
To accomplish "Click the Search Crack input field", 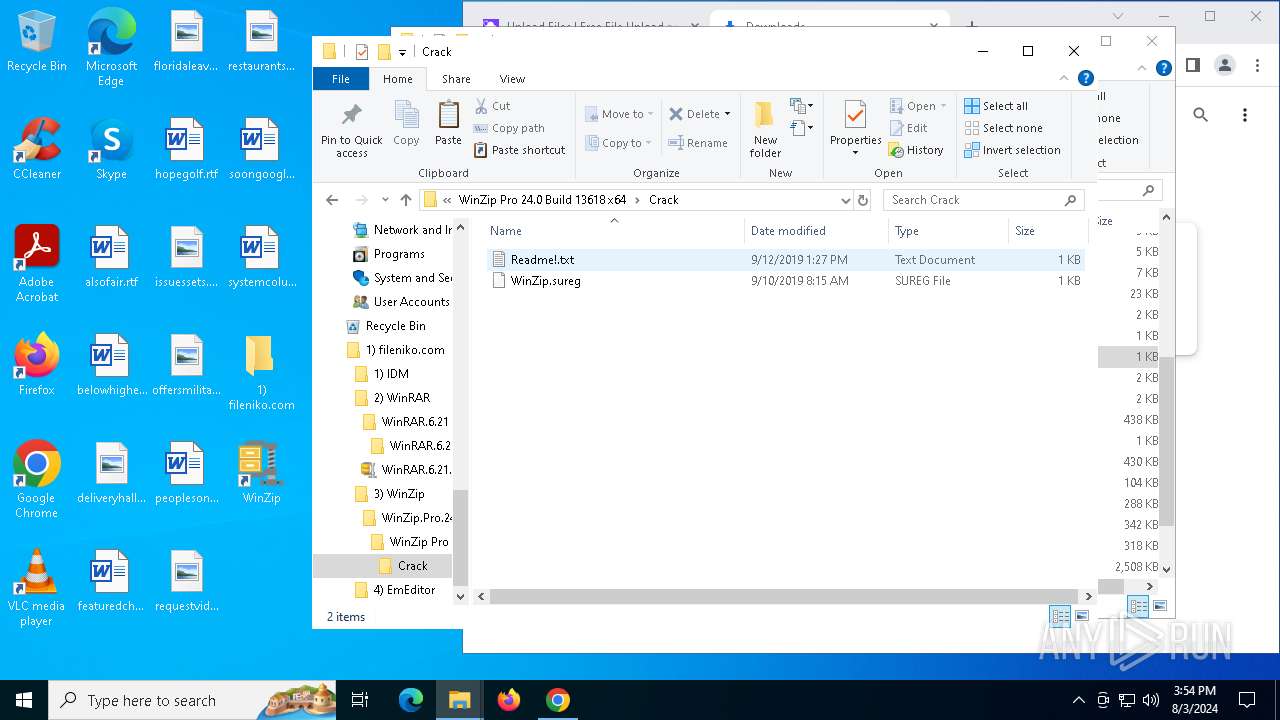I will coord(983,200).
